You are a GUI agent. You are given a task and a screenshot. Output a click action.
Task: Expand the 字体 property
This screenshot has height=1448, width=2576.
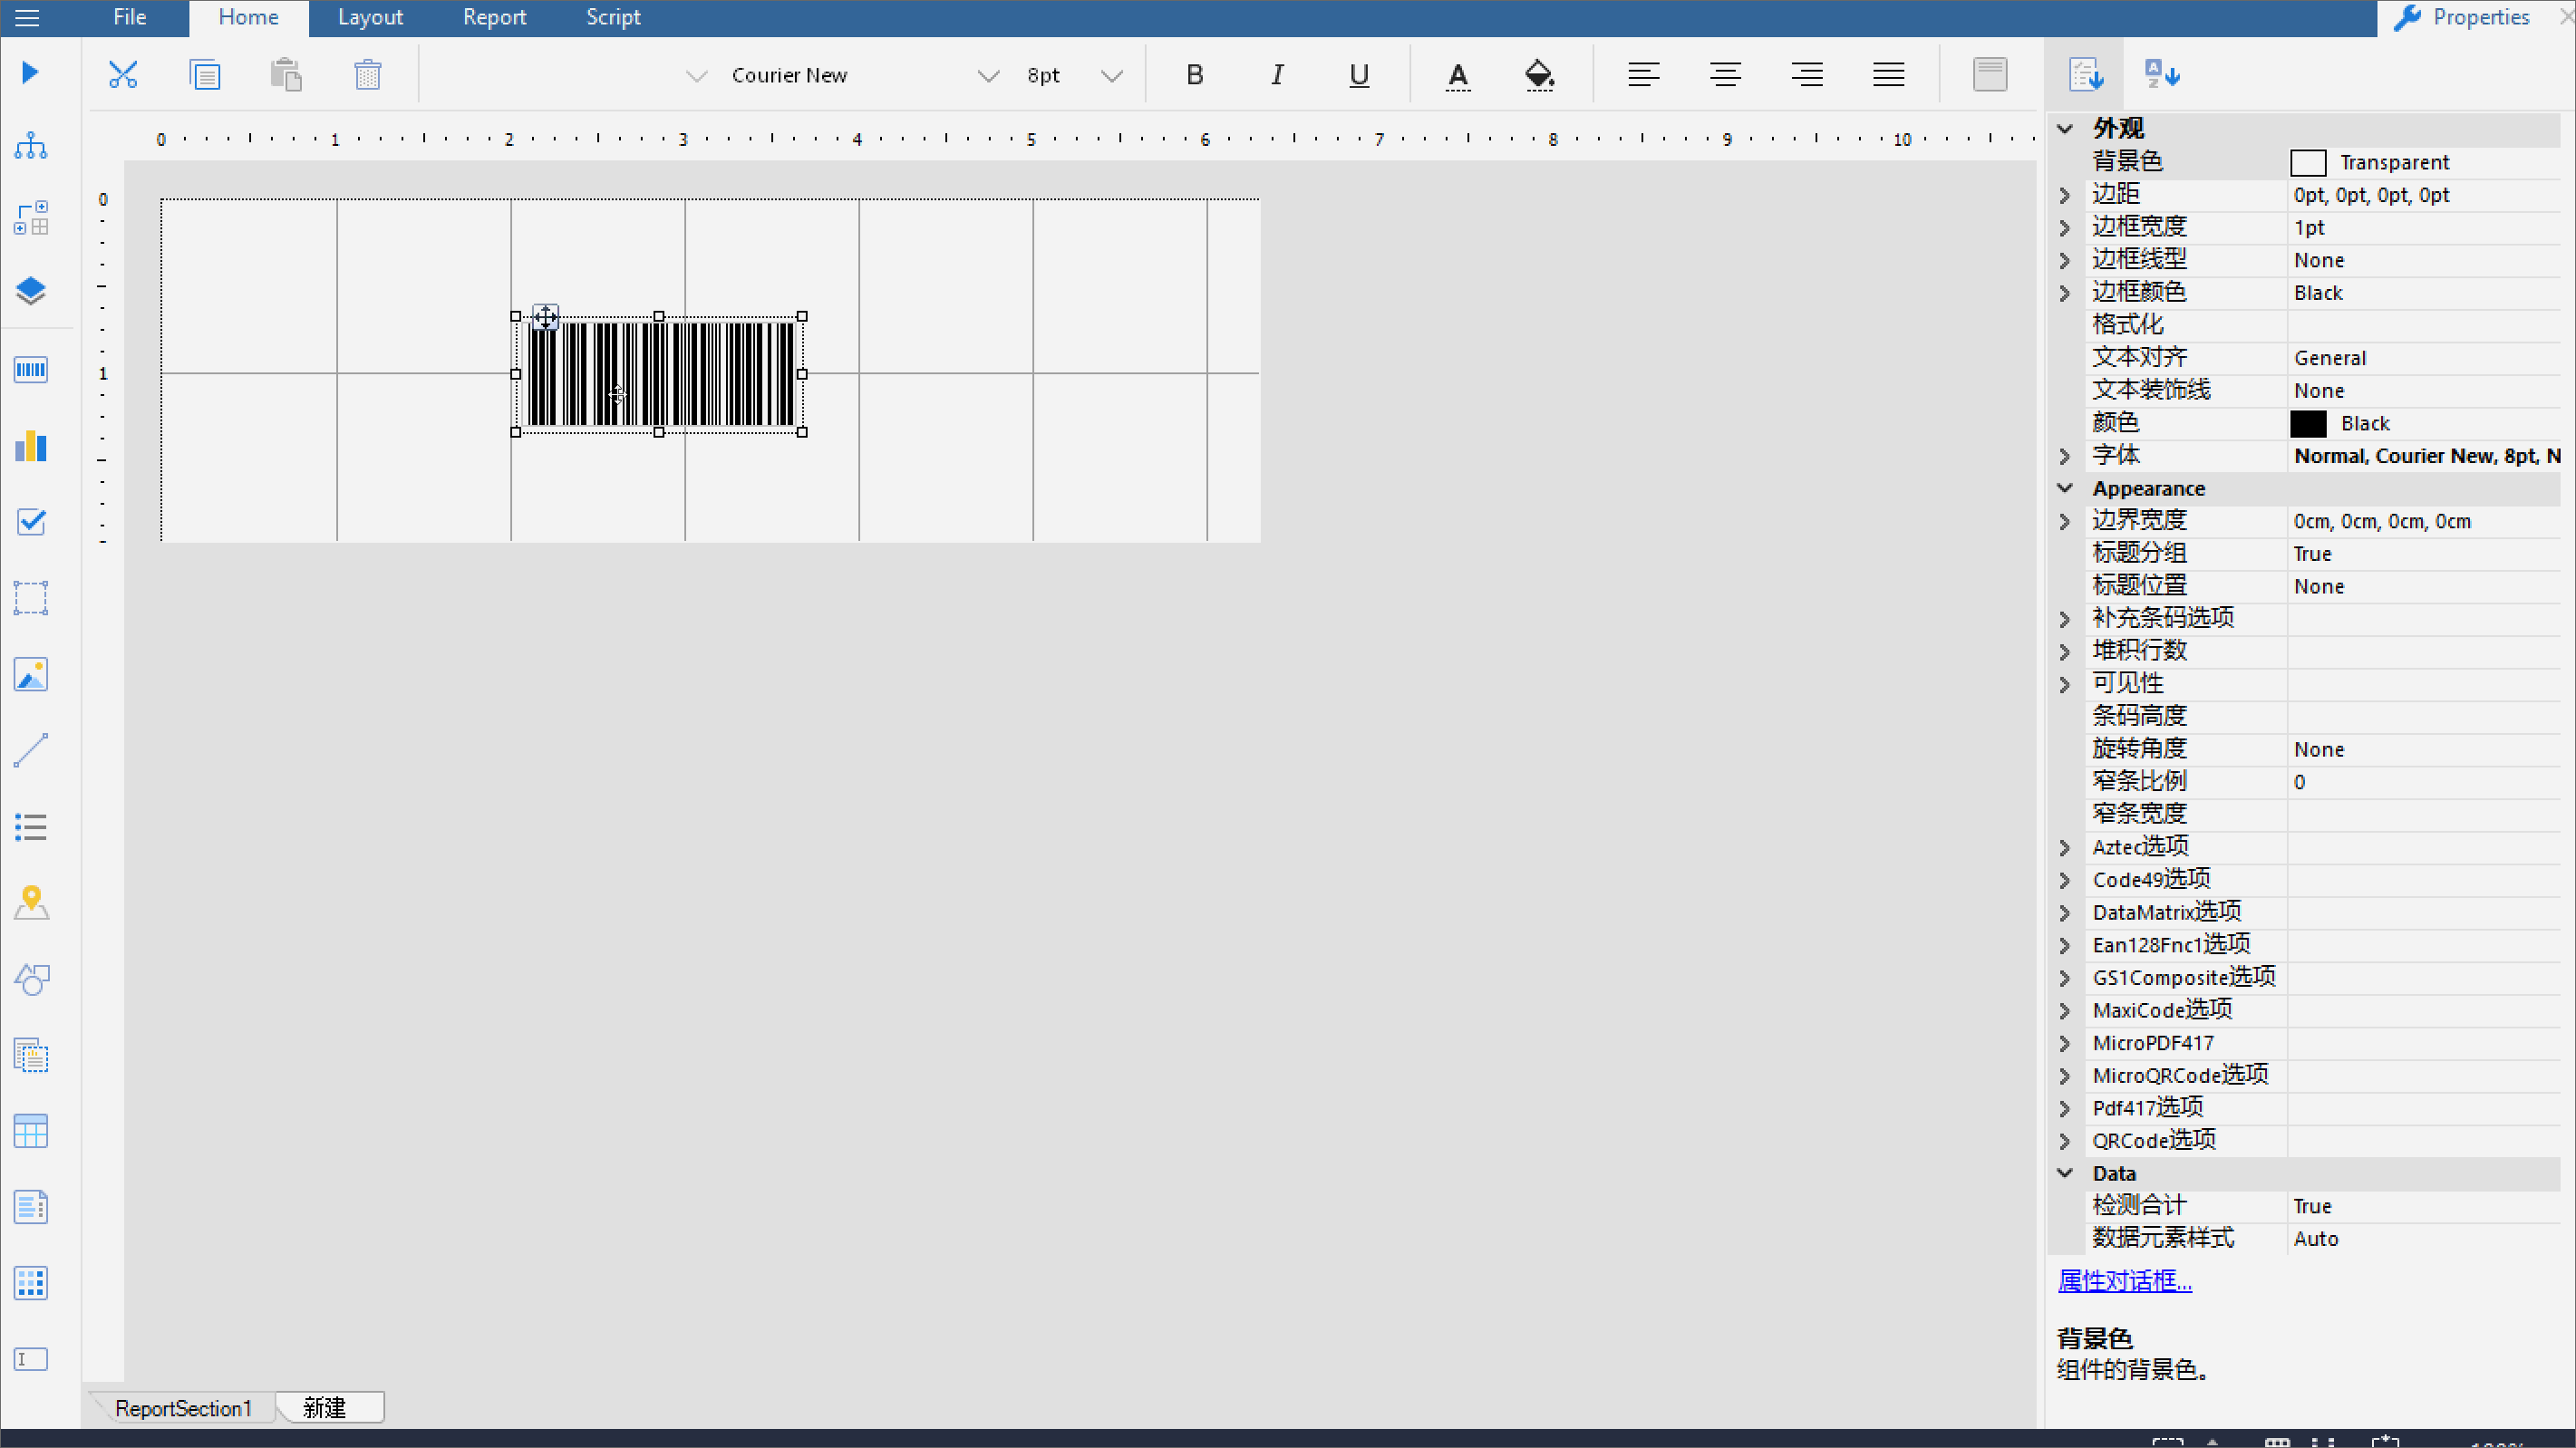pos(2065,456)
